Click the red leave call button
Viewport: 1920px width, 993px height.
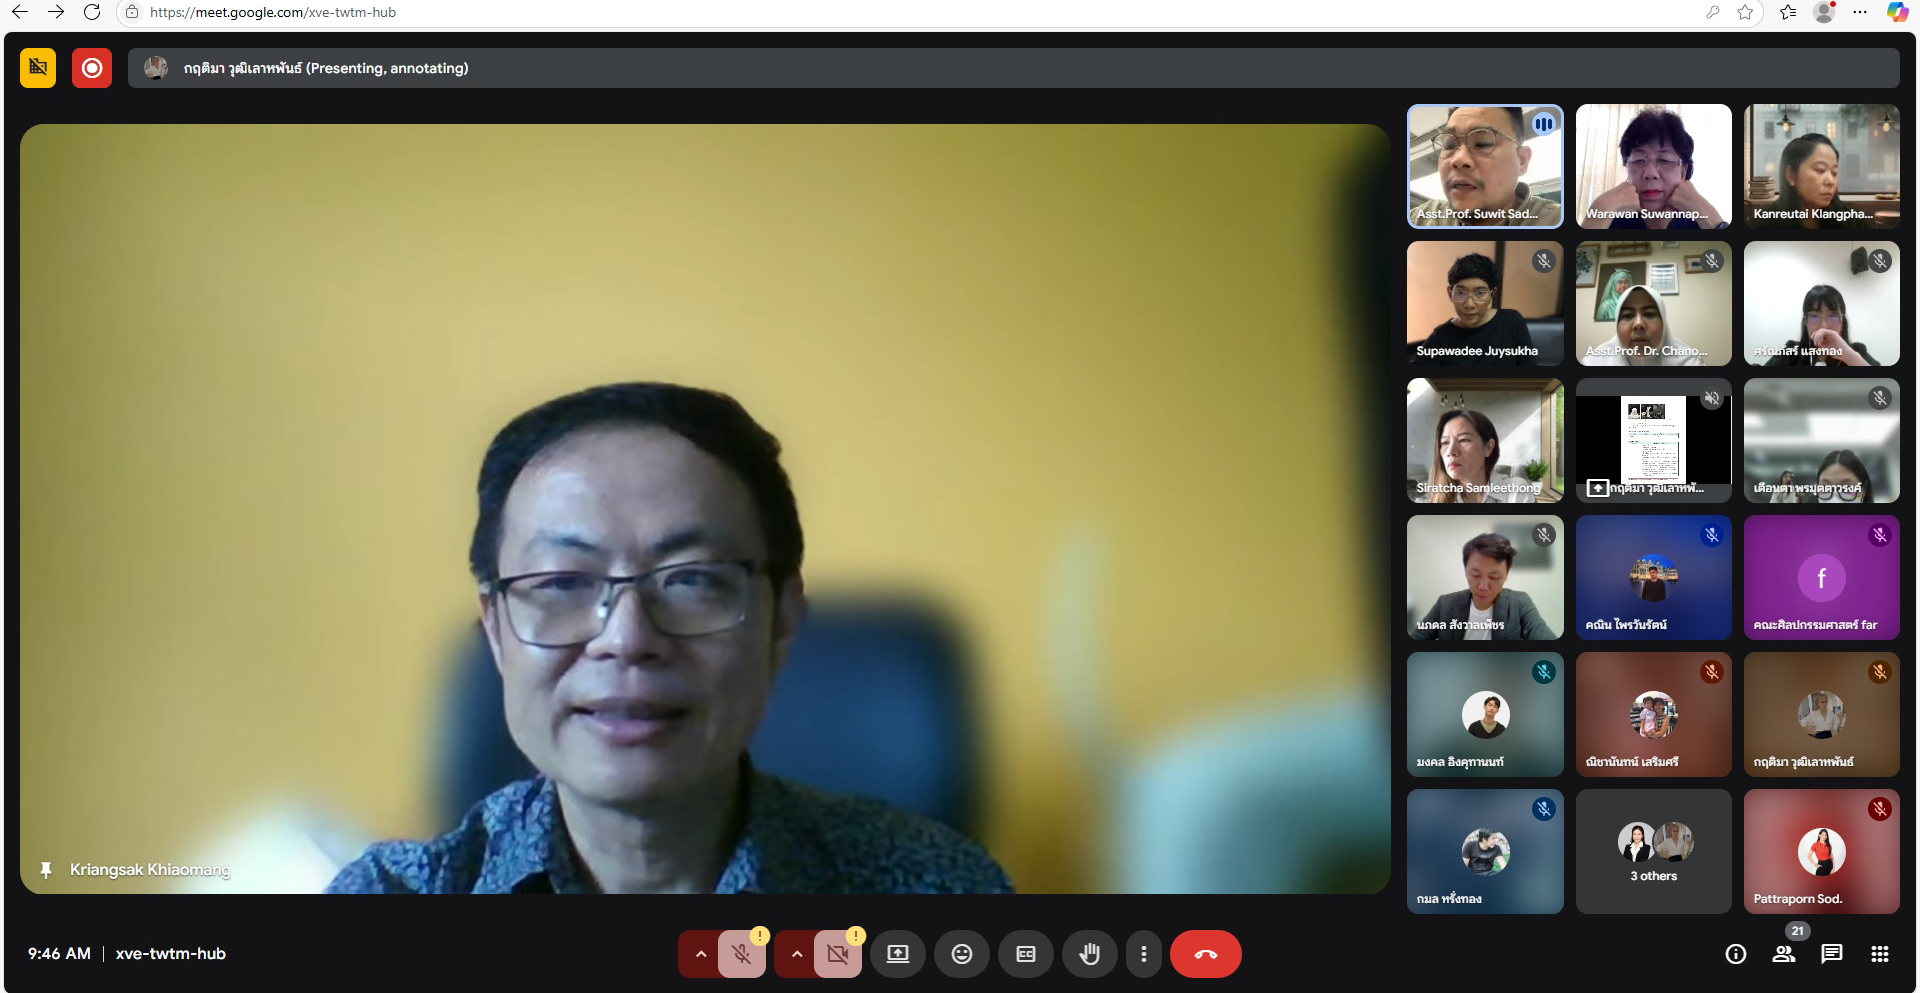[x=1205, y=954]
